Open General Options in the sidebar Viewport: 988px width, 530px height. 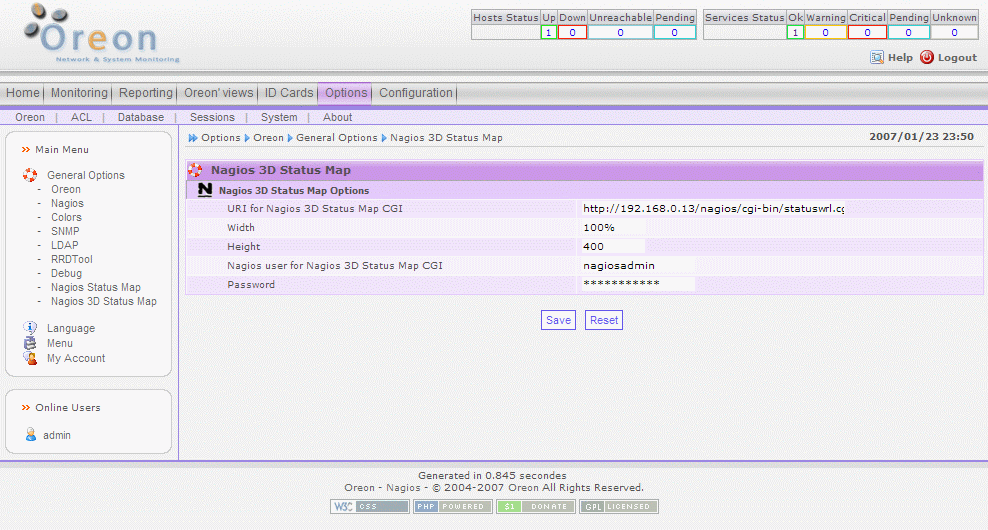click(86, 175)
